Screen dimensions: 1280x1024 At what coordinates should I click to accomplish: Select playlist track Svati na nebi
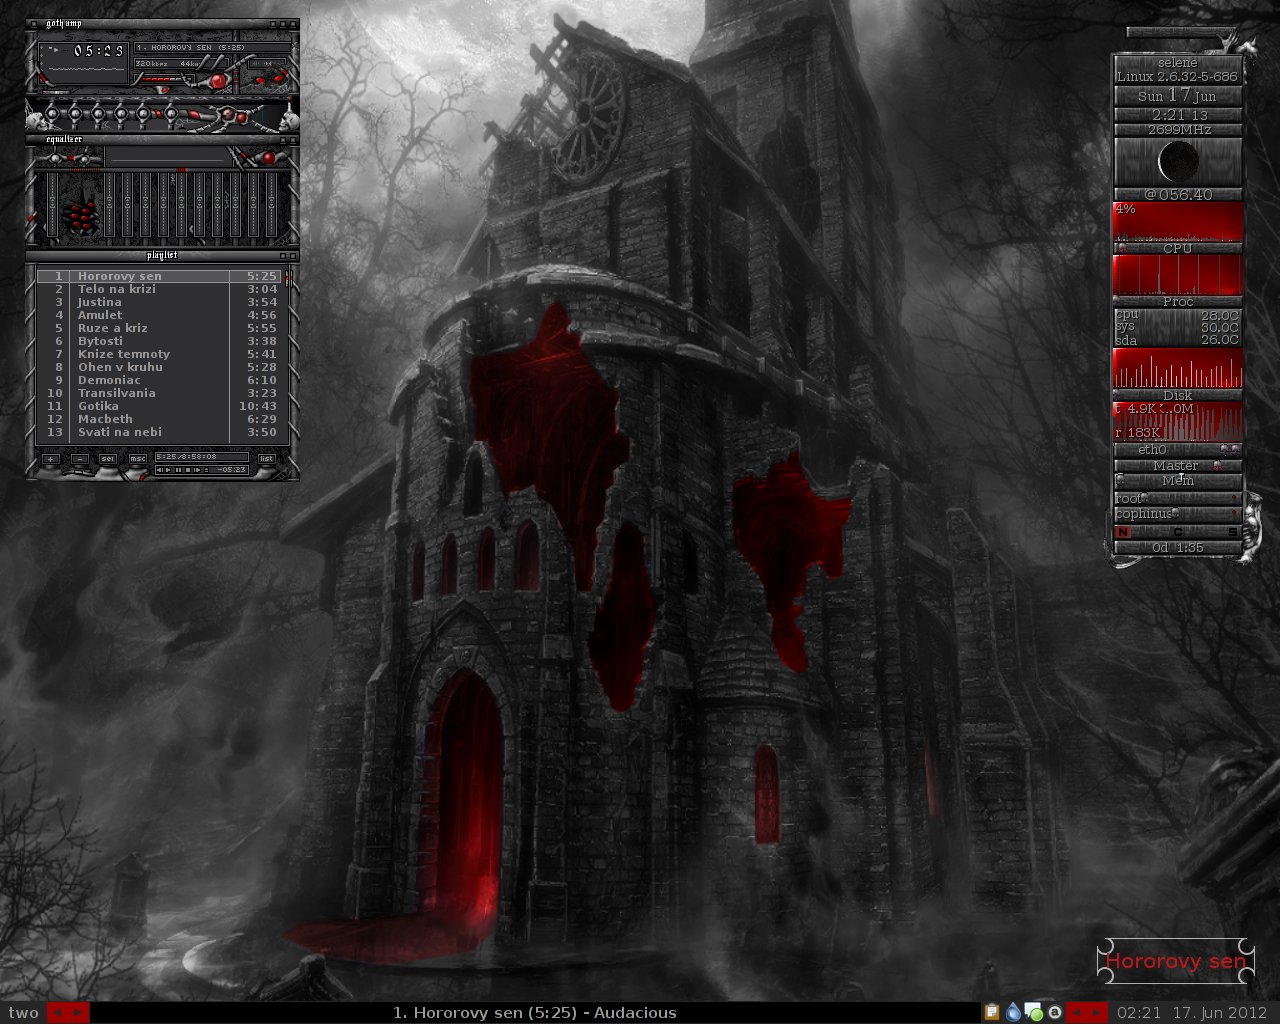click(160, 432)
